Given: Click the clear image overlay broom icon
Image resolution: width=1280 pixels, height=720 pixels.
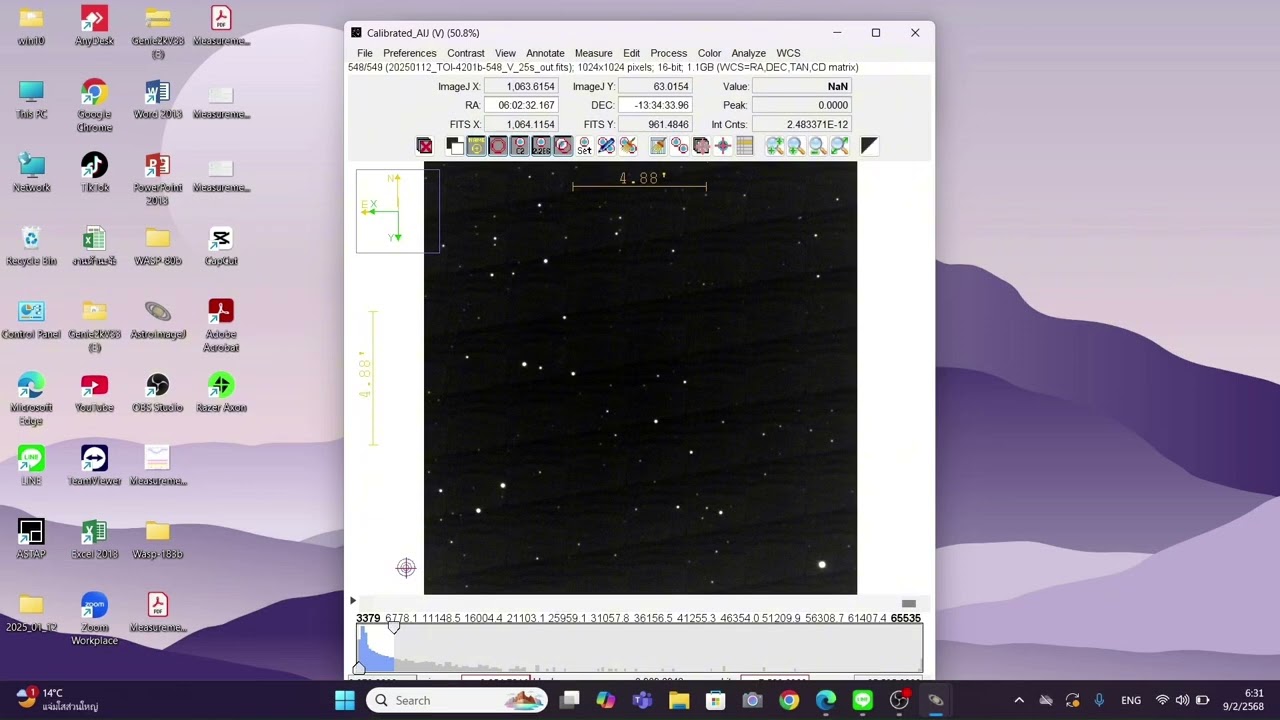Looking at the screenshot, I should [658, 146].
